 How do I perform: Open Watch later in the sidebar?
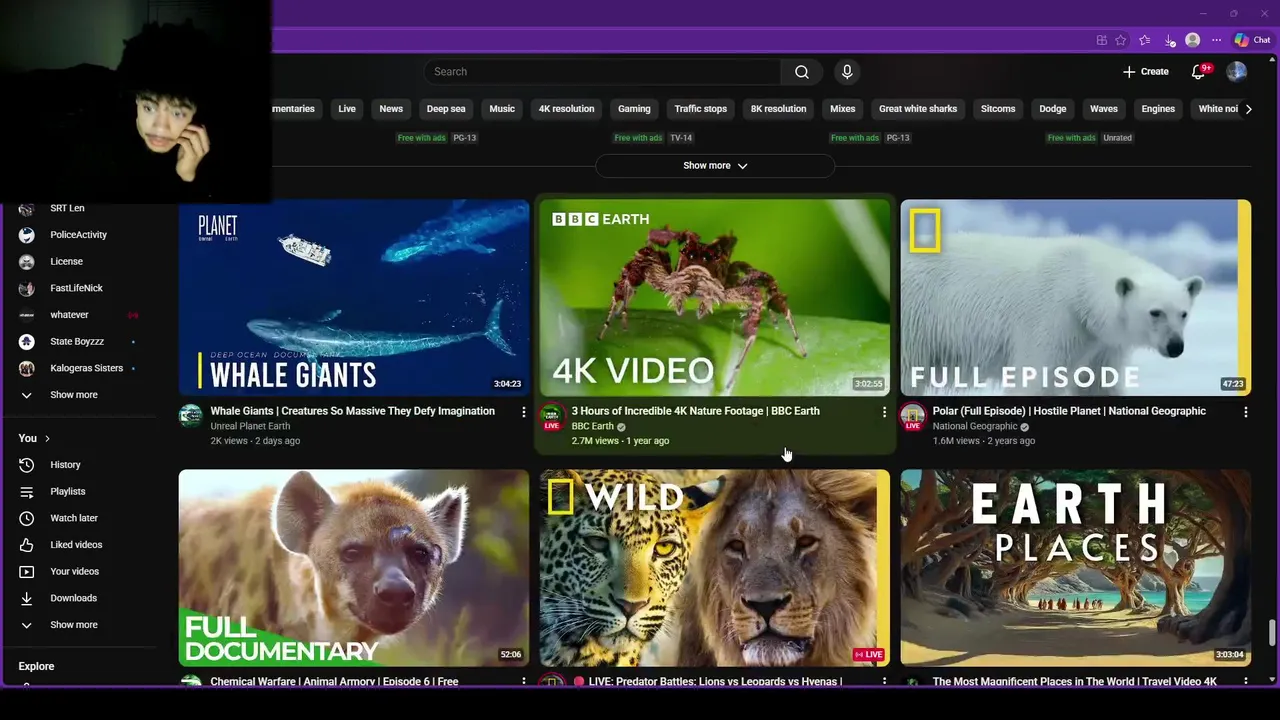point(74,518)
